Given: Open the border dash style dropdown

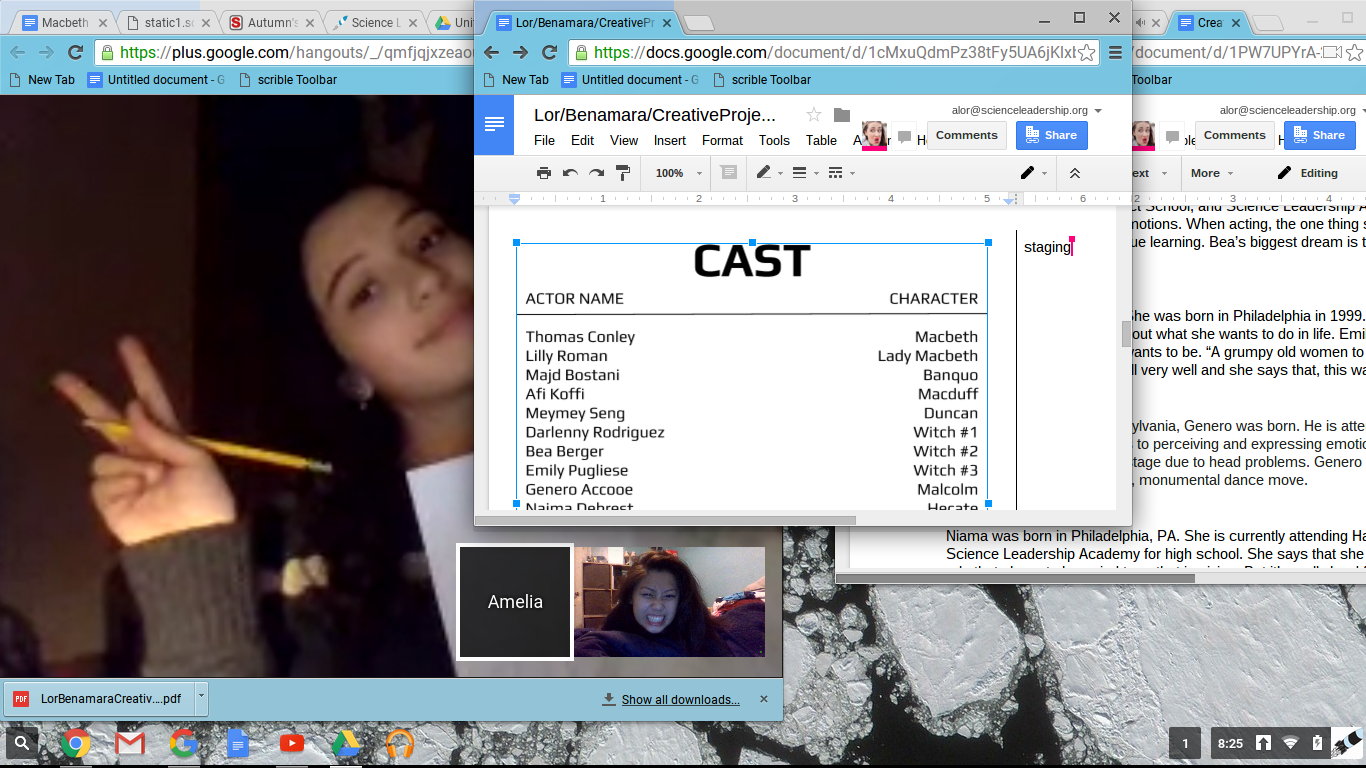Looking at the screenshot, I should click(841, 173).
